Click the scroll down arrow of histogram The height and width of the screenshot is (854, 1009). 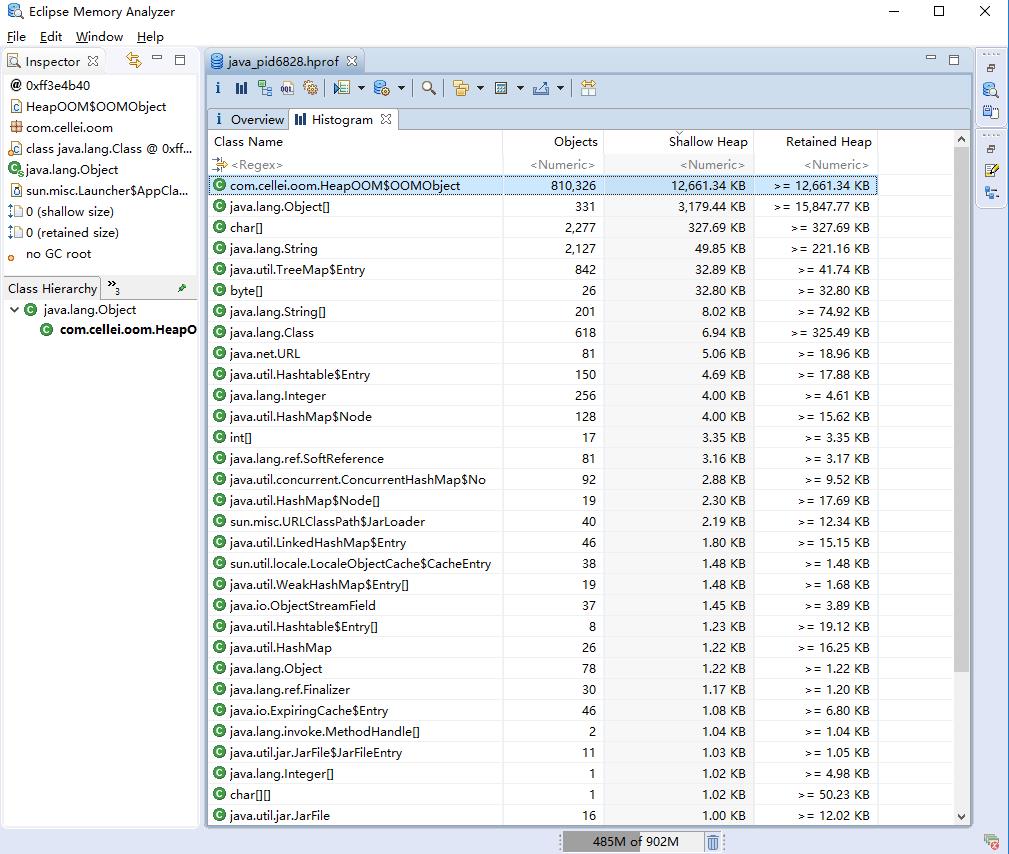[x=961, y=817]
